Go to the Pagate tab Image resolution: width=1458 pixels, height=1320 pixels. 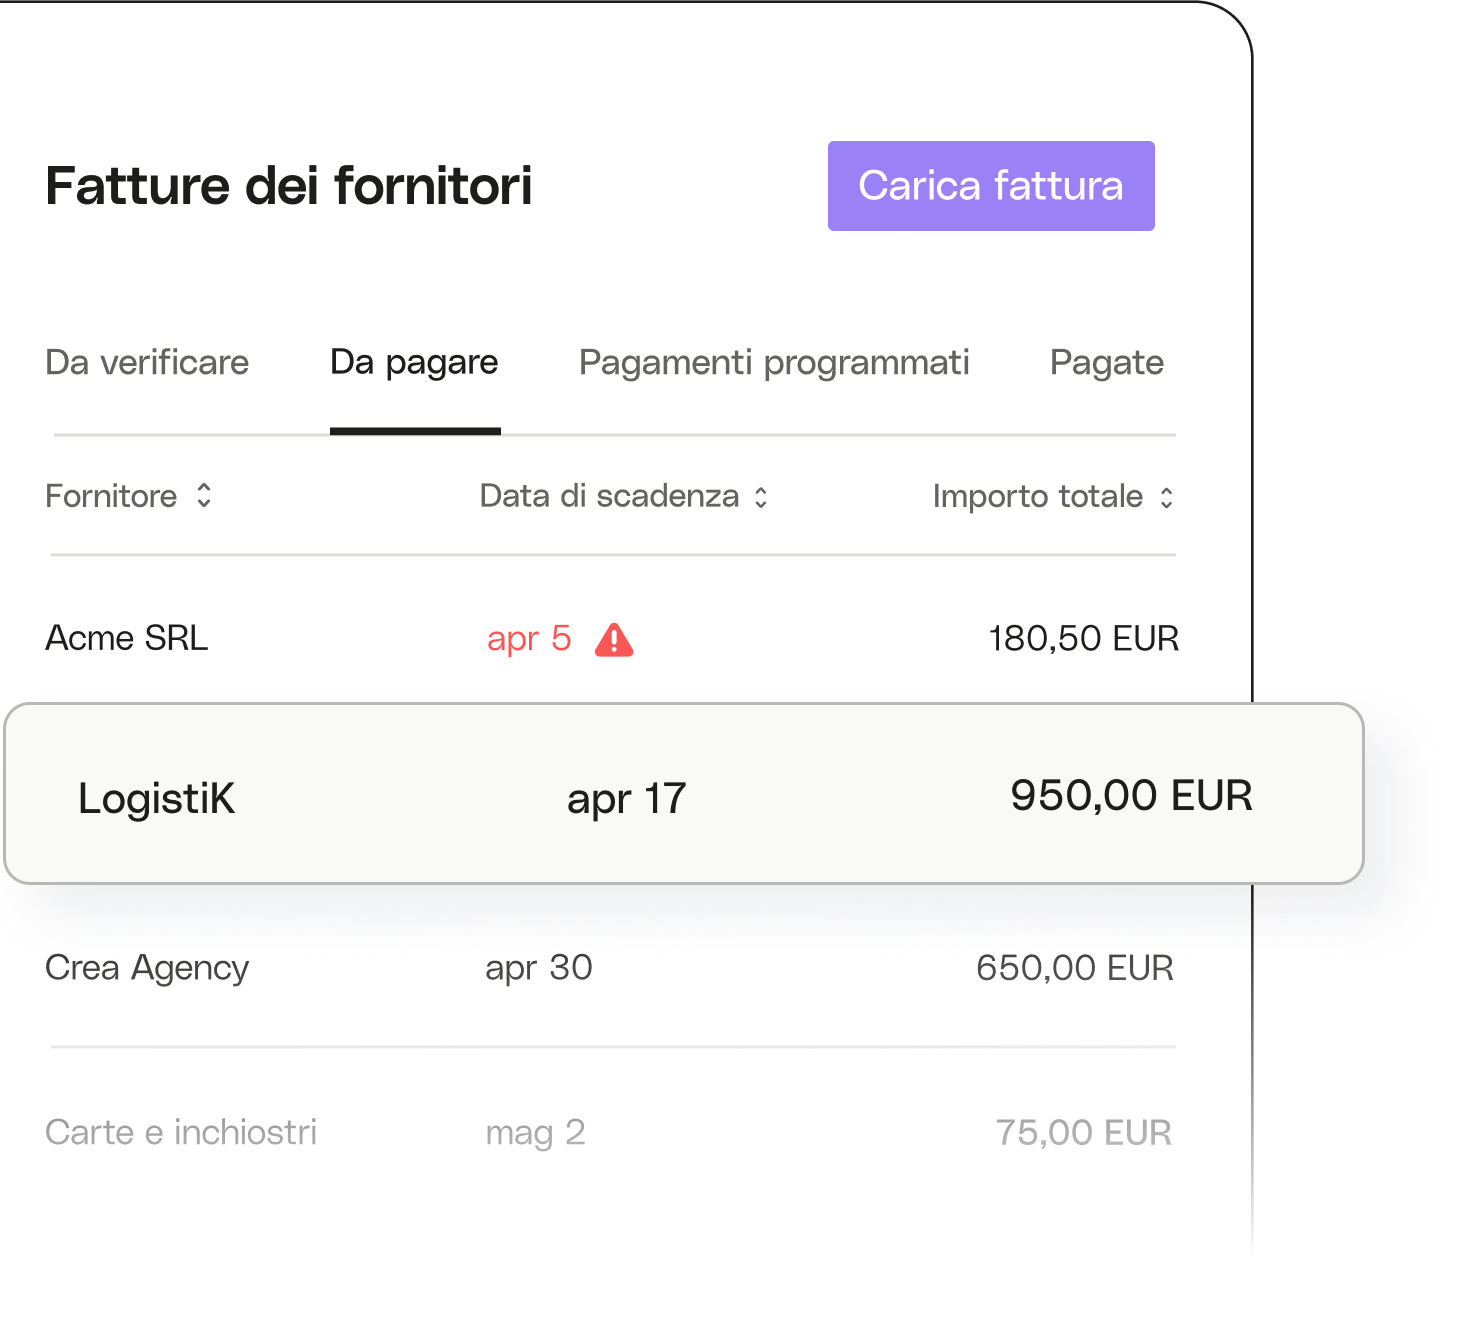1107,364
